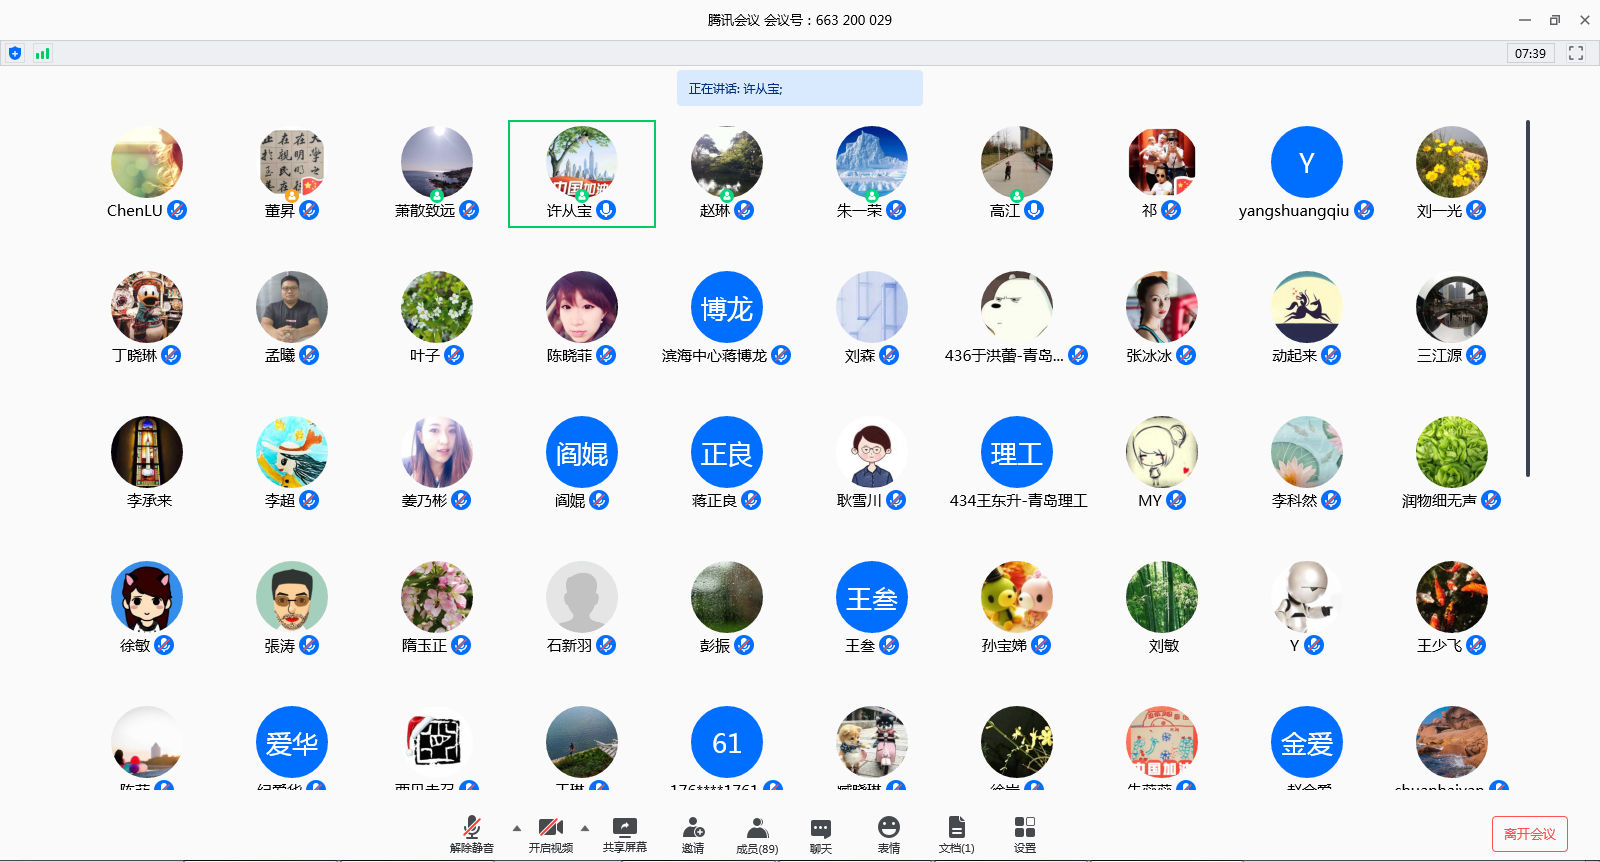The image size is (1600, 862).
Task: Show the 成员(89) members list
Action: [757, 833]
